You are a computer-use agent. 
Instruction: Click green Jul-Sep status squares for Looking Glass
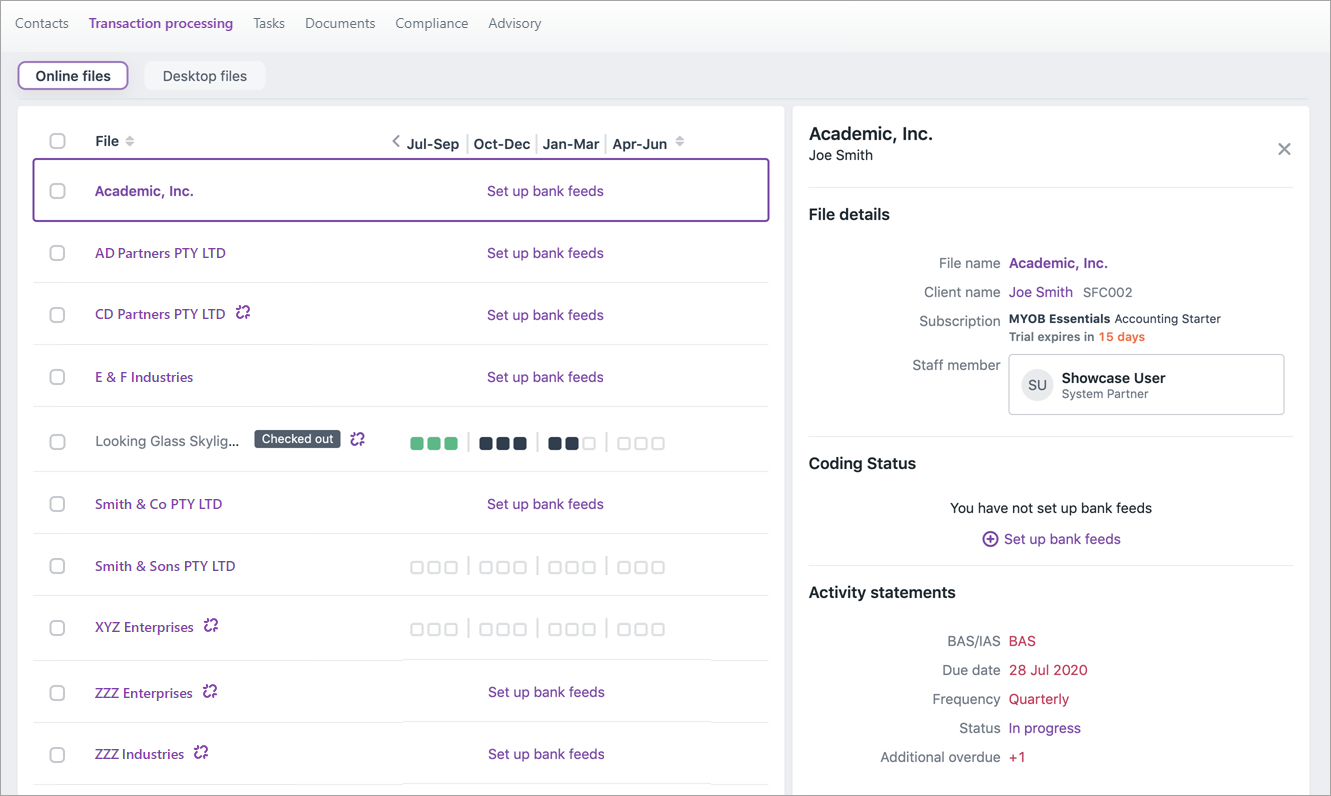click(434, 443)
